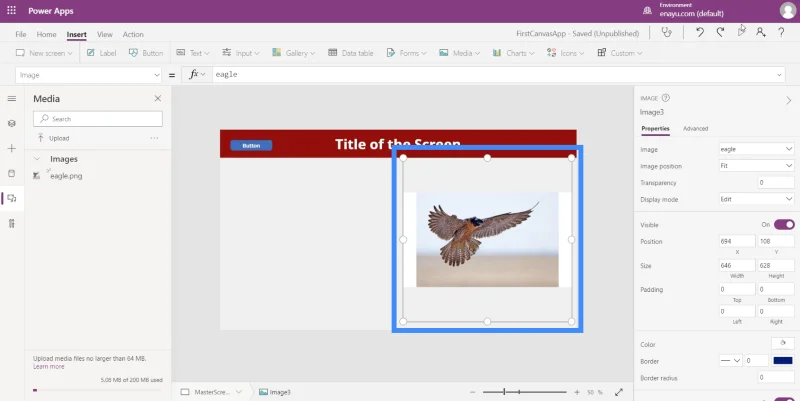The image size is (800, 401).
Task: Open the Gallery dropdown
Action: click(x=293, y=53)
